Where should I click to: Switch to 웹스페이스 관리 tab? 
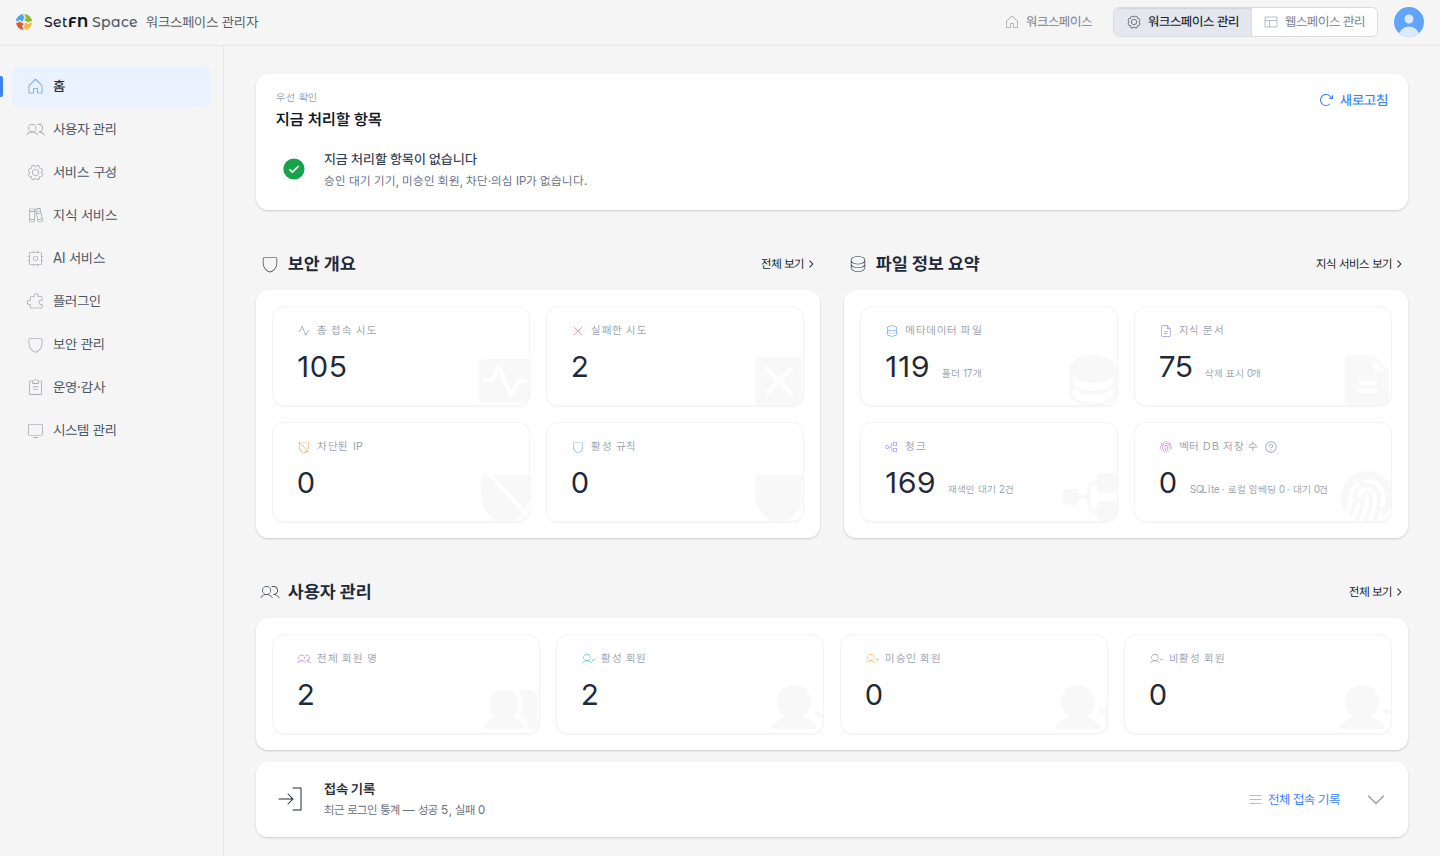tap(1314, 22)
